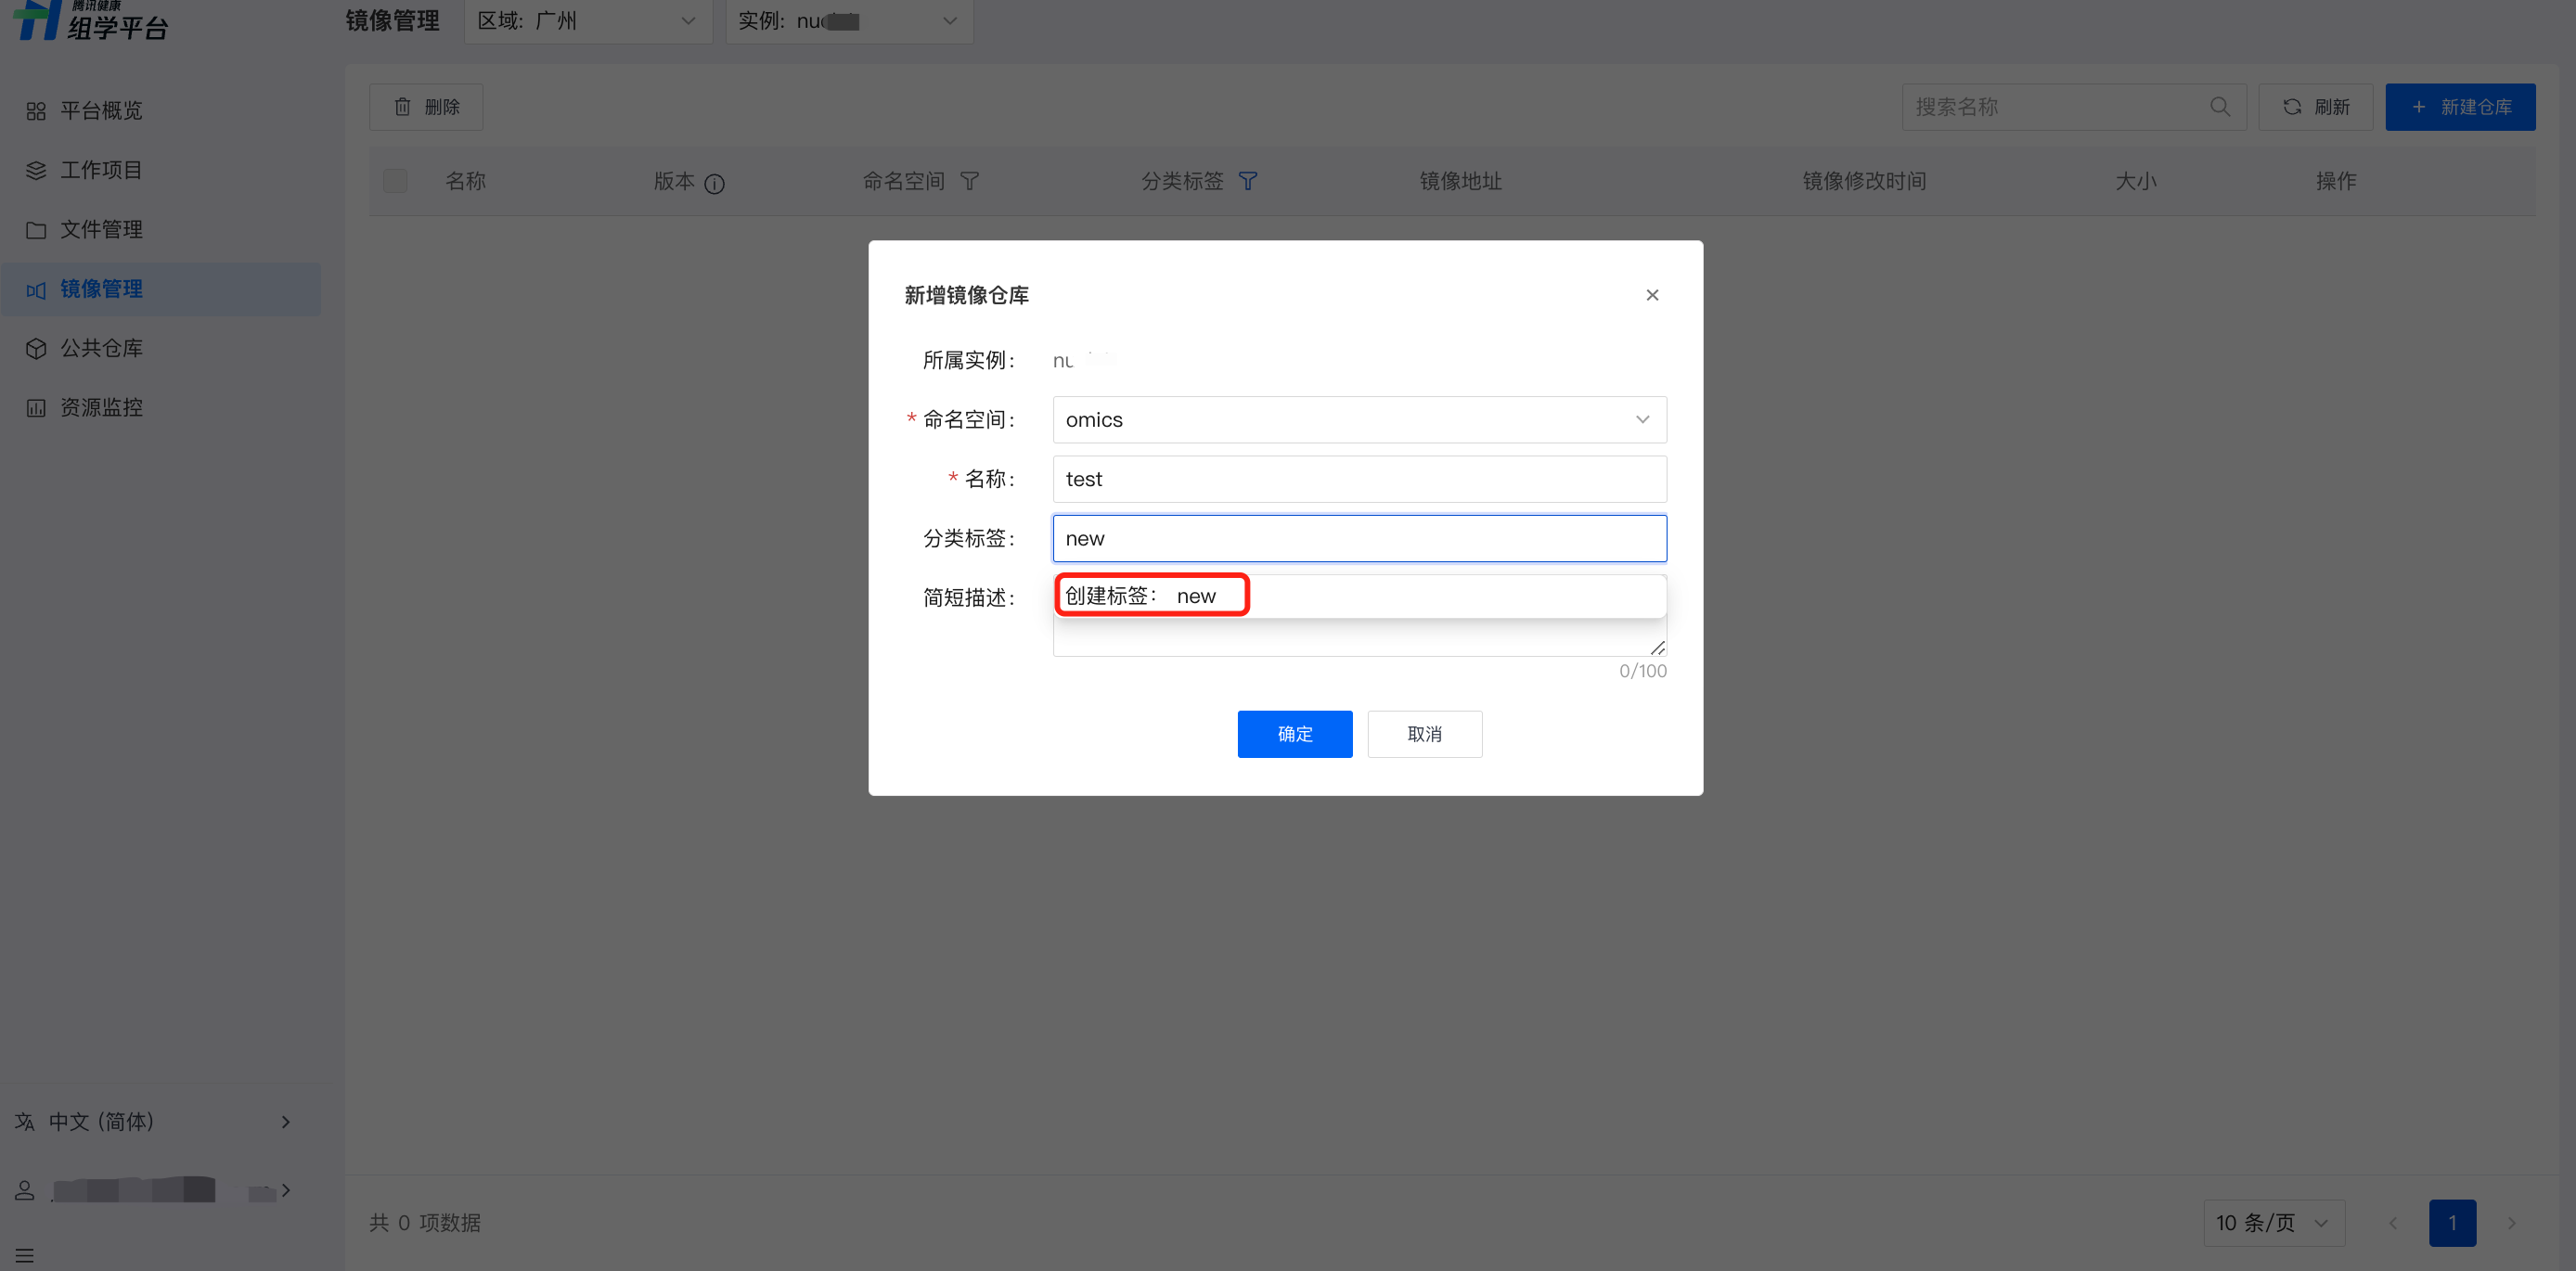Click the search magnifier icon
This screenshot has height=1271, width=2576.
coord(2219,107)
